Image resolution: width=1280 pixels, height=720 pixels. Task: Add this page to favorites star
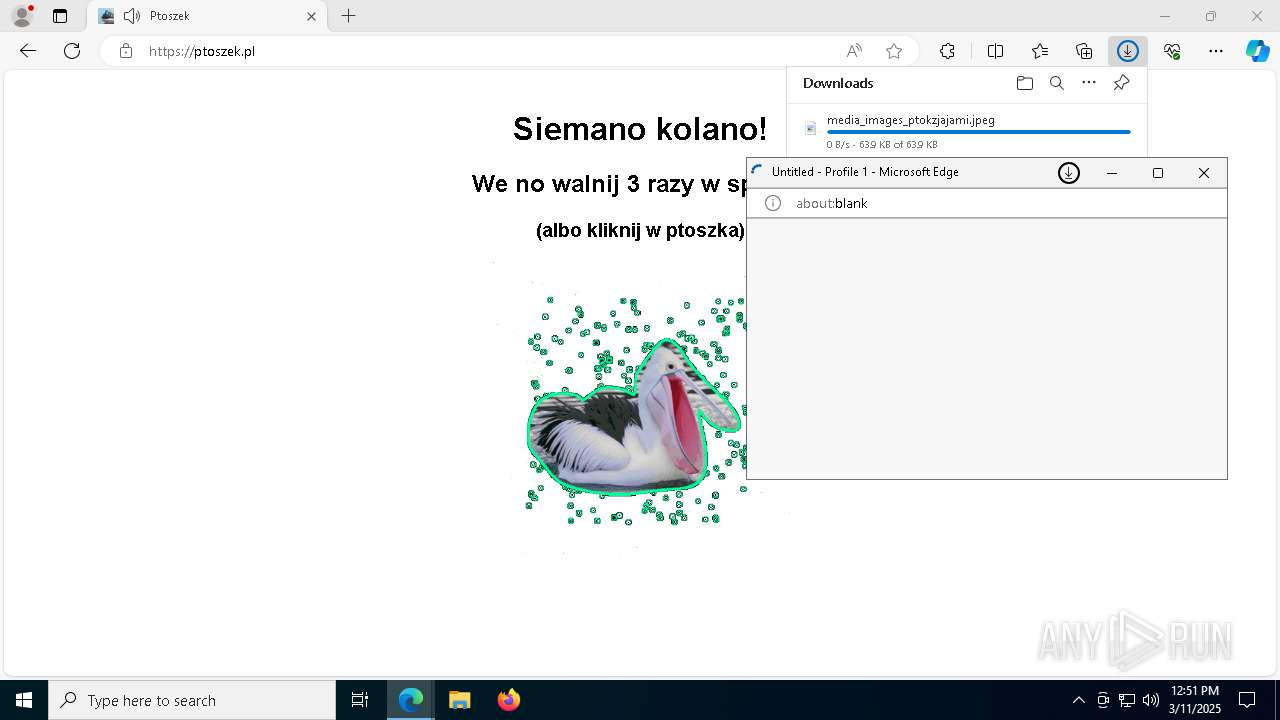point(894,51)
